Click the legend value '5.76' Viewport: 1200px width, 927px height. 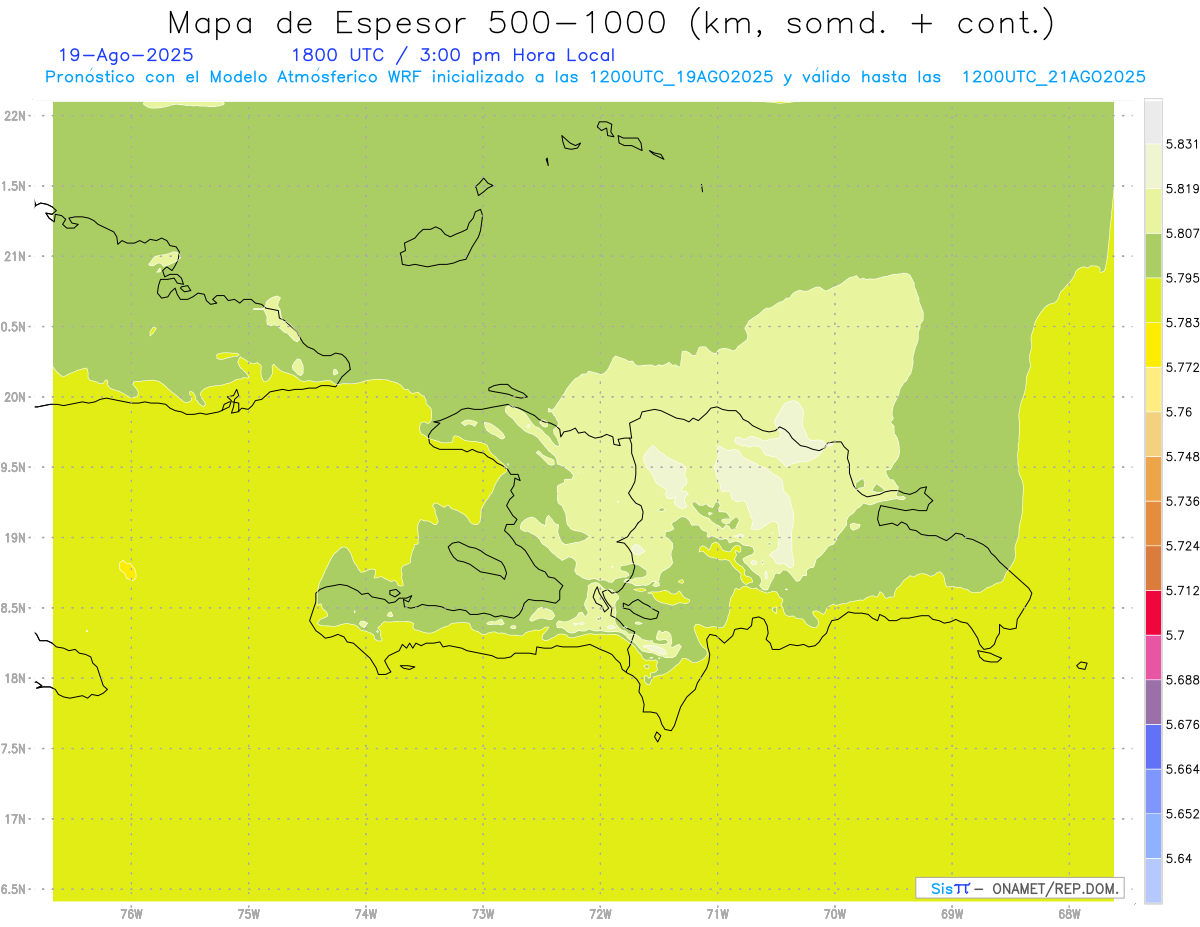click(1179, 412)
